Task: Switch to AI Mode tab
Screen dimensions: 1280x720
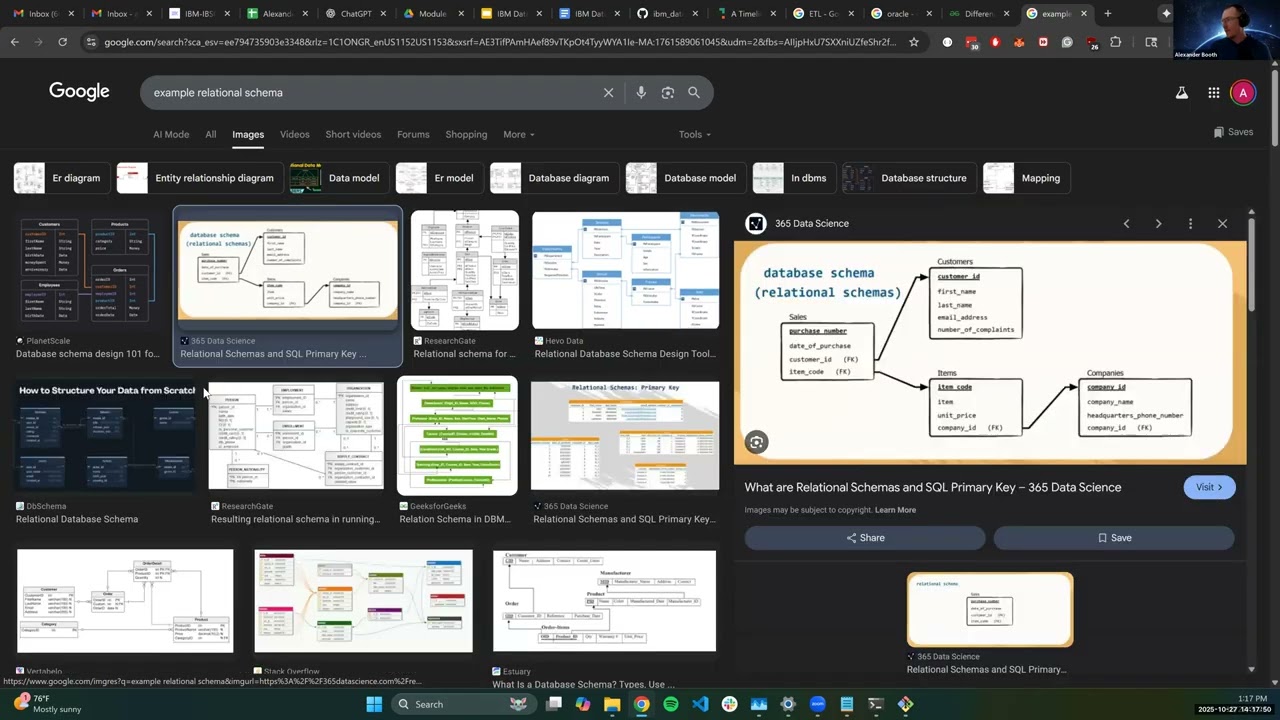Action: pyautogui.click(x=171, y=134)
